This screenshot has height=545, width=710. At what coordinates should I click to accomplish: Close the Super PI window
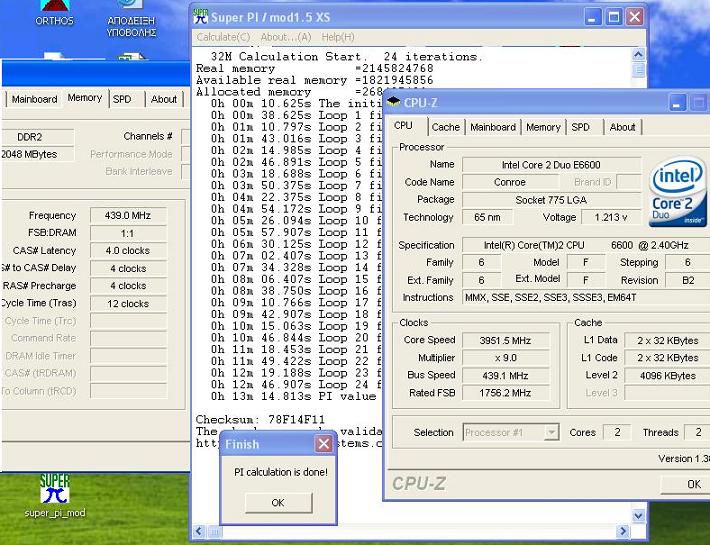[635, 17]
